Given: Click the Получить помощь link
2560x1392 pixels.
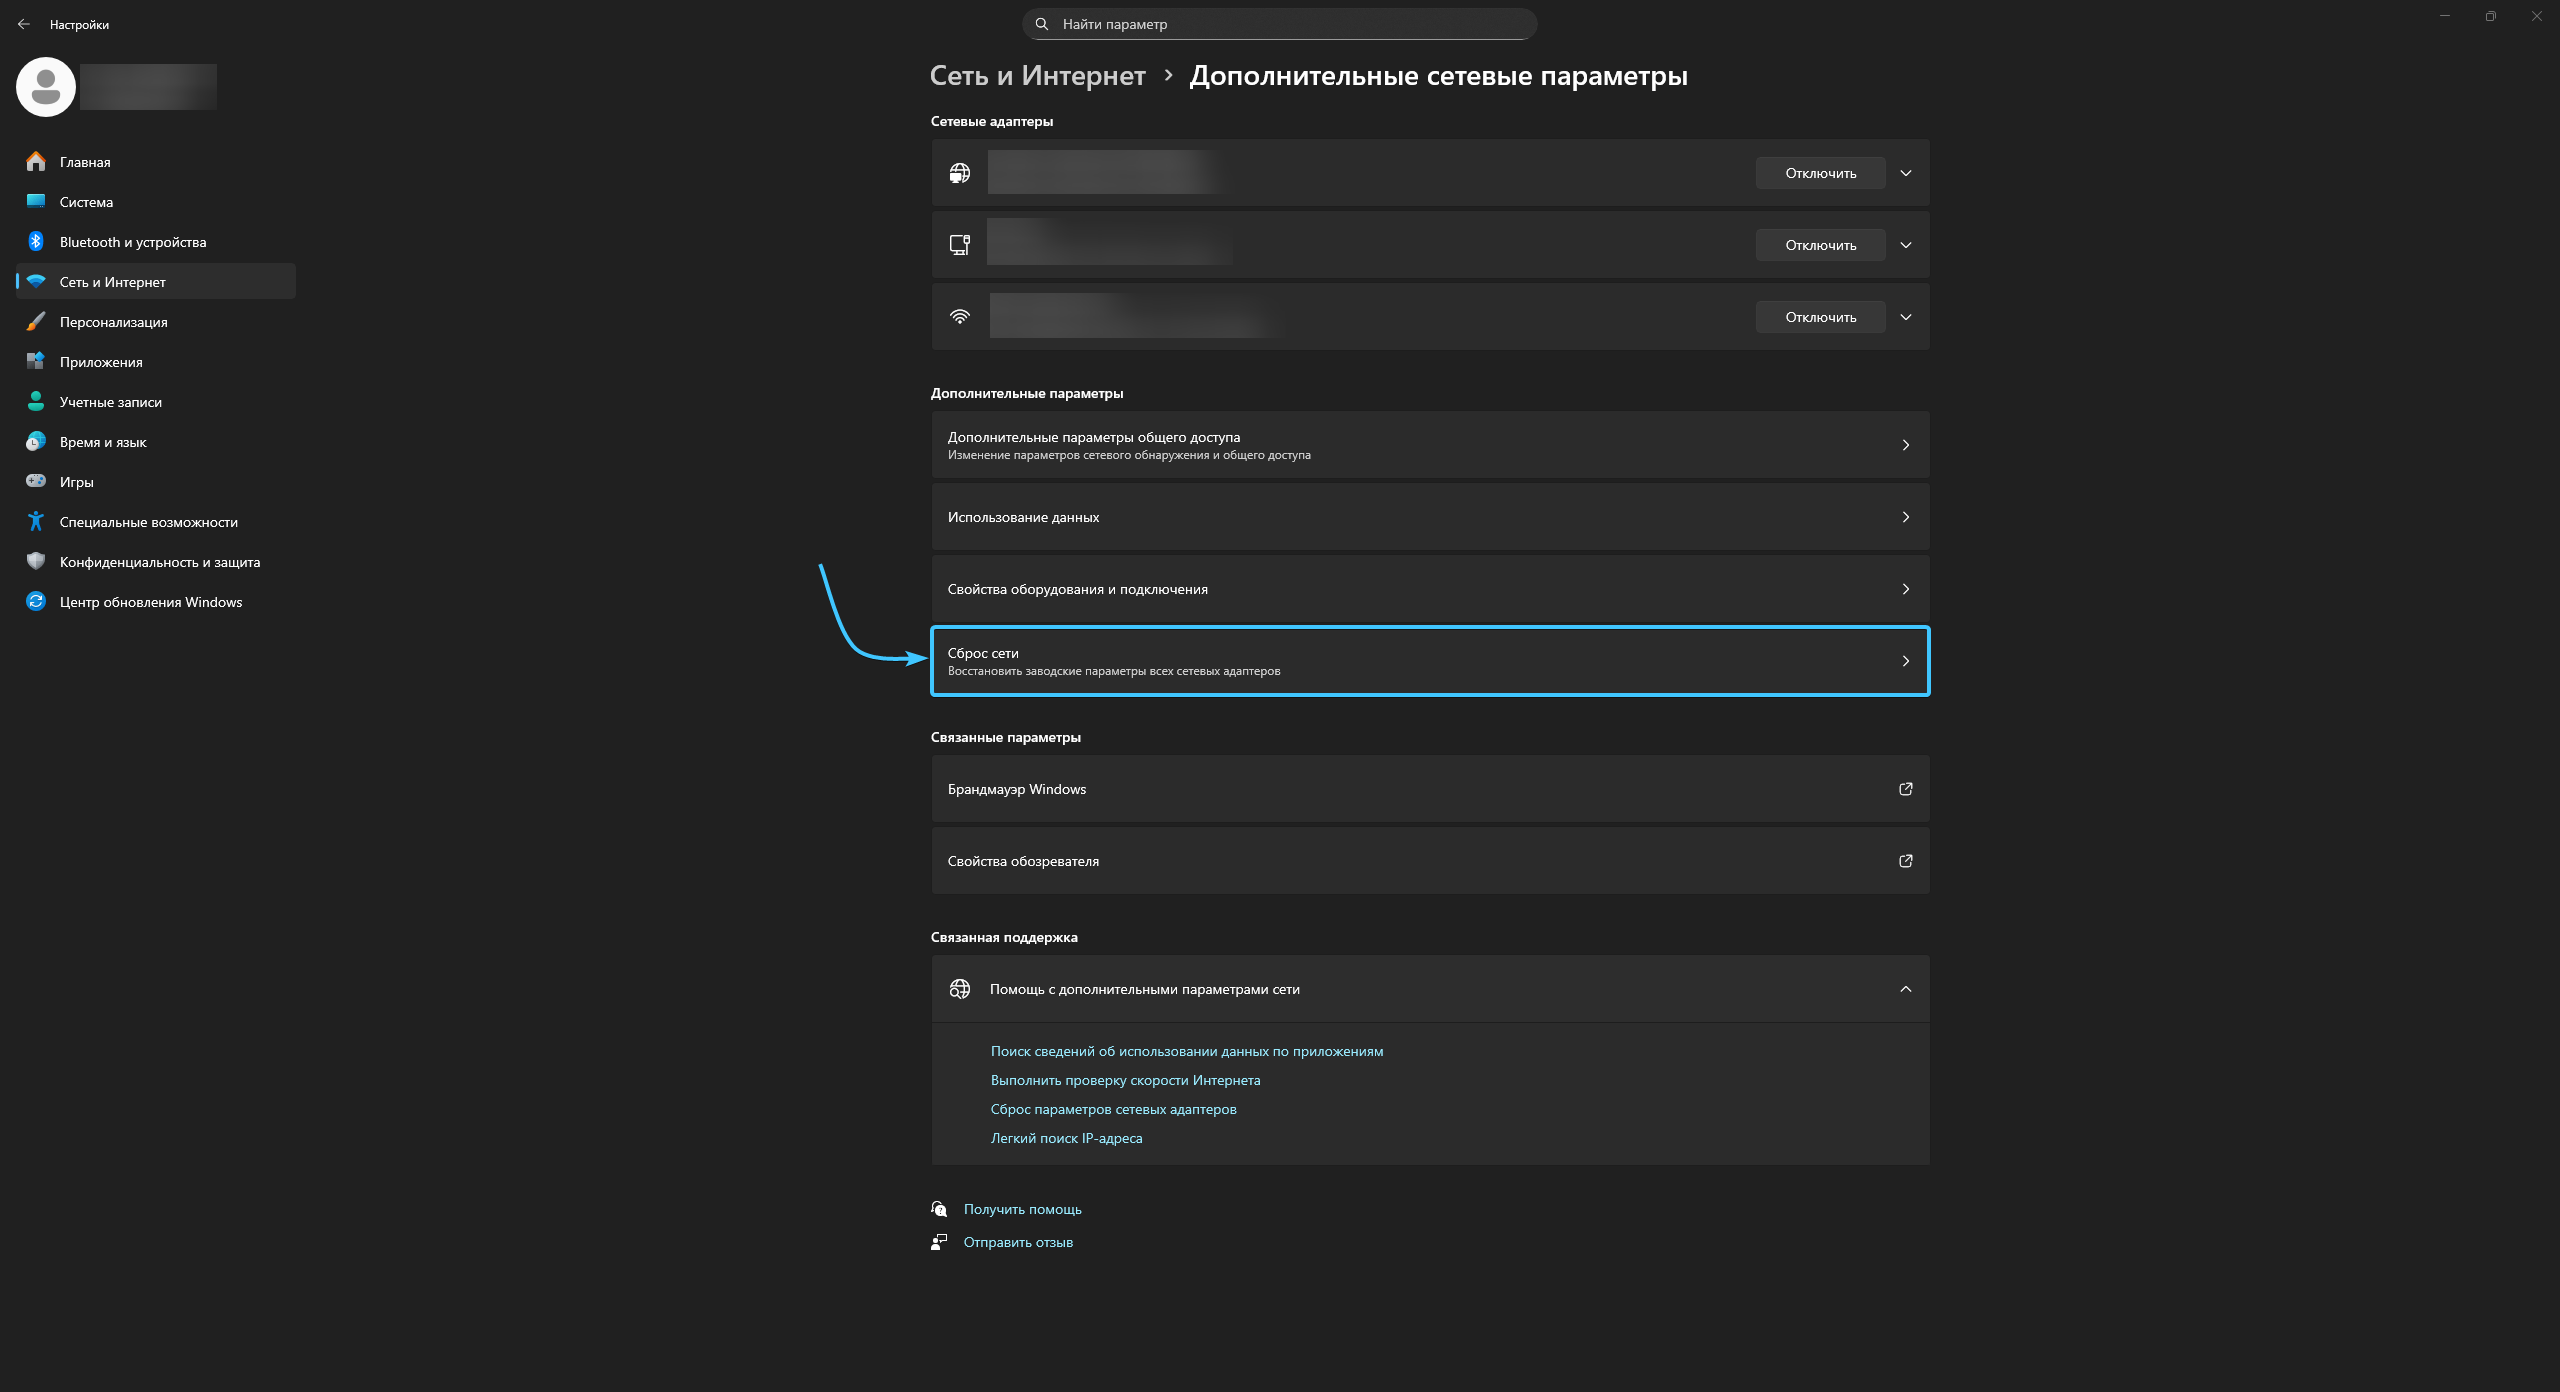Looking at the screenshot, I should 1022,1209.
